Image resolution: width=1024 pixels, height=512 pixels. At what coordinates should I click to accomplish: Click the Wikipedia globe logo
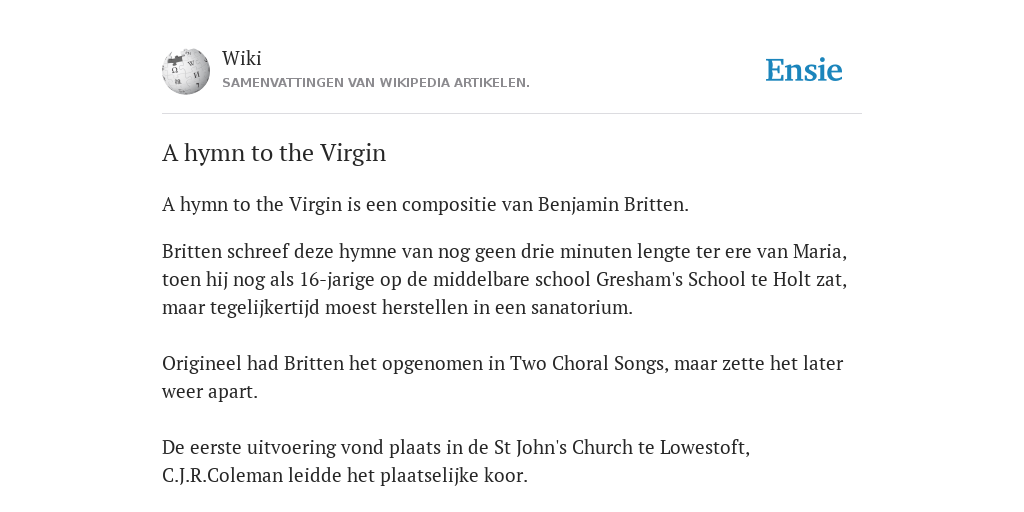[186, 71]
